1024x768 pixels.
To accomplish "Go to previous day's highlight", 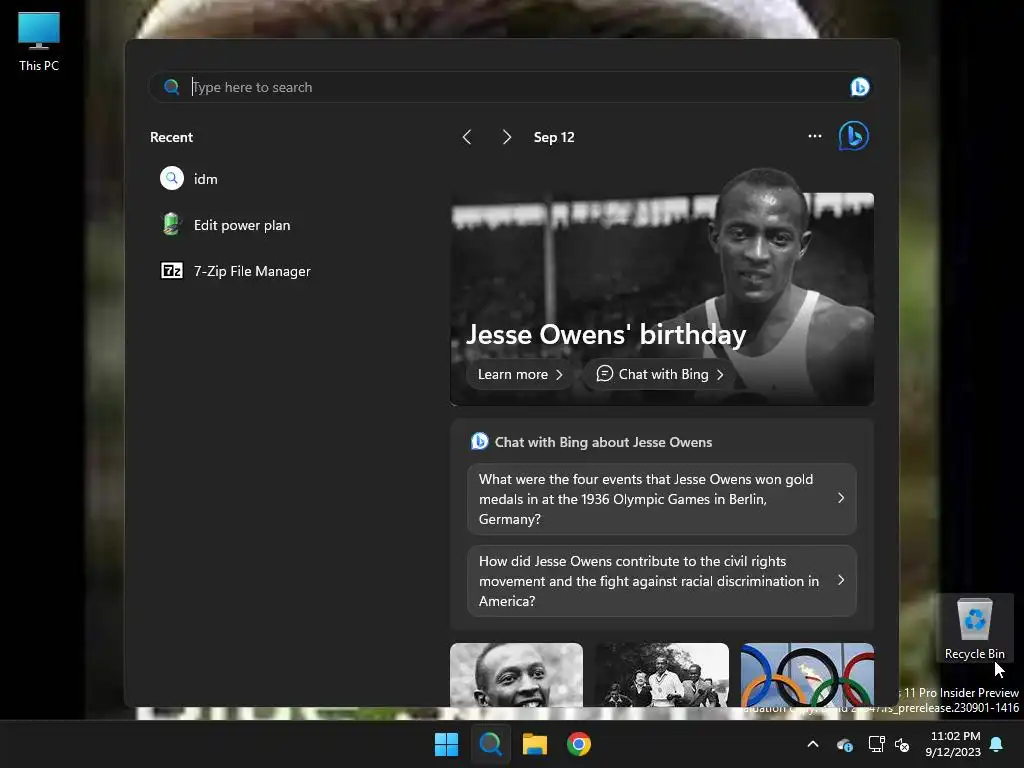I will tap(467, 137).
